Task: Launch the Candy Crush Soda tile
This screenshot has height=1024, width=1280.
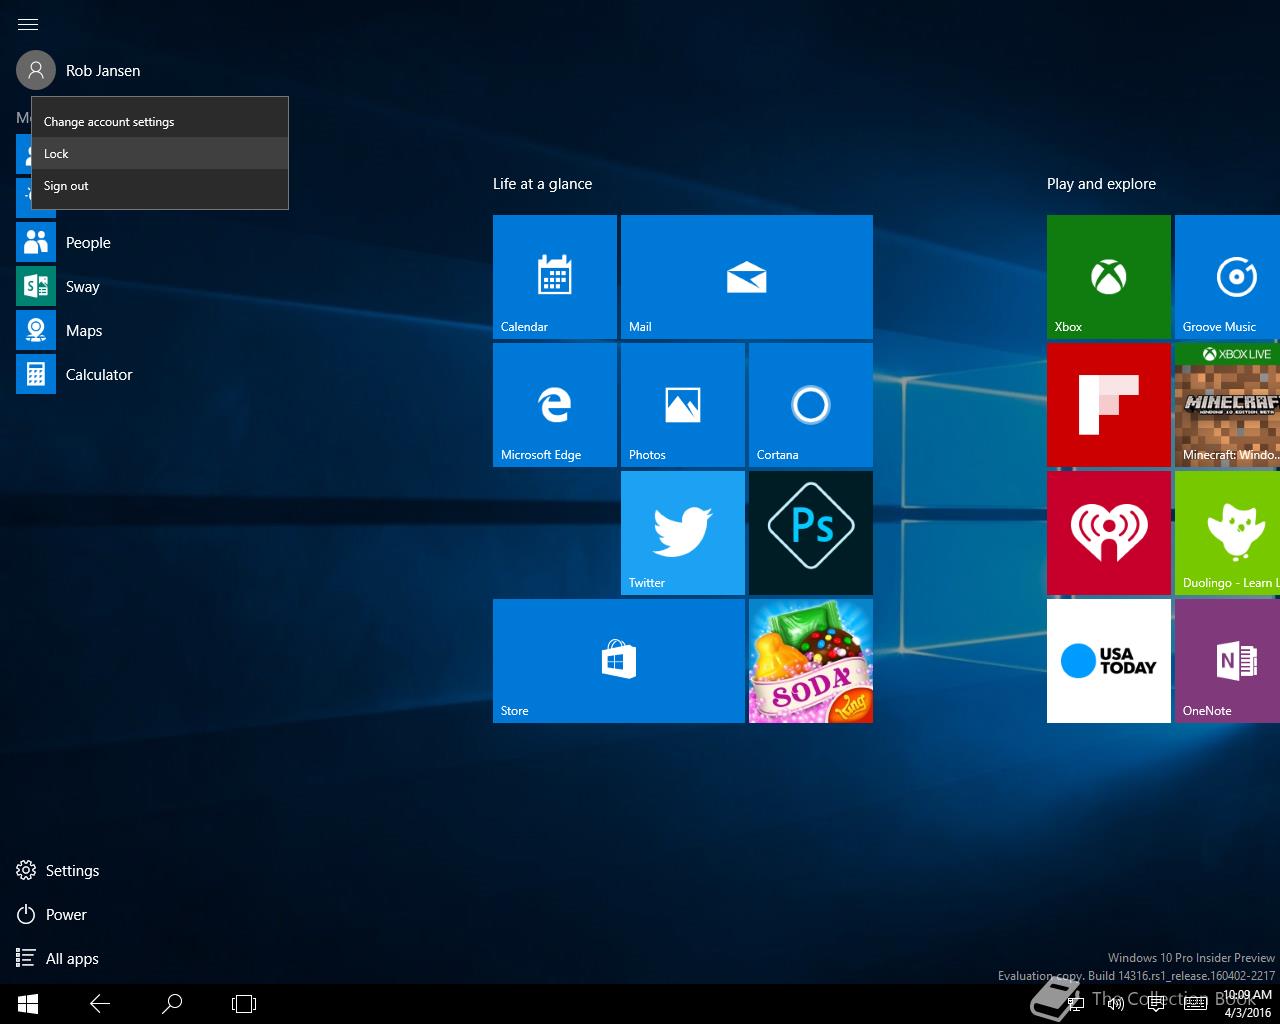Action: pos(811,661)
